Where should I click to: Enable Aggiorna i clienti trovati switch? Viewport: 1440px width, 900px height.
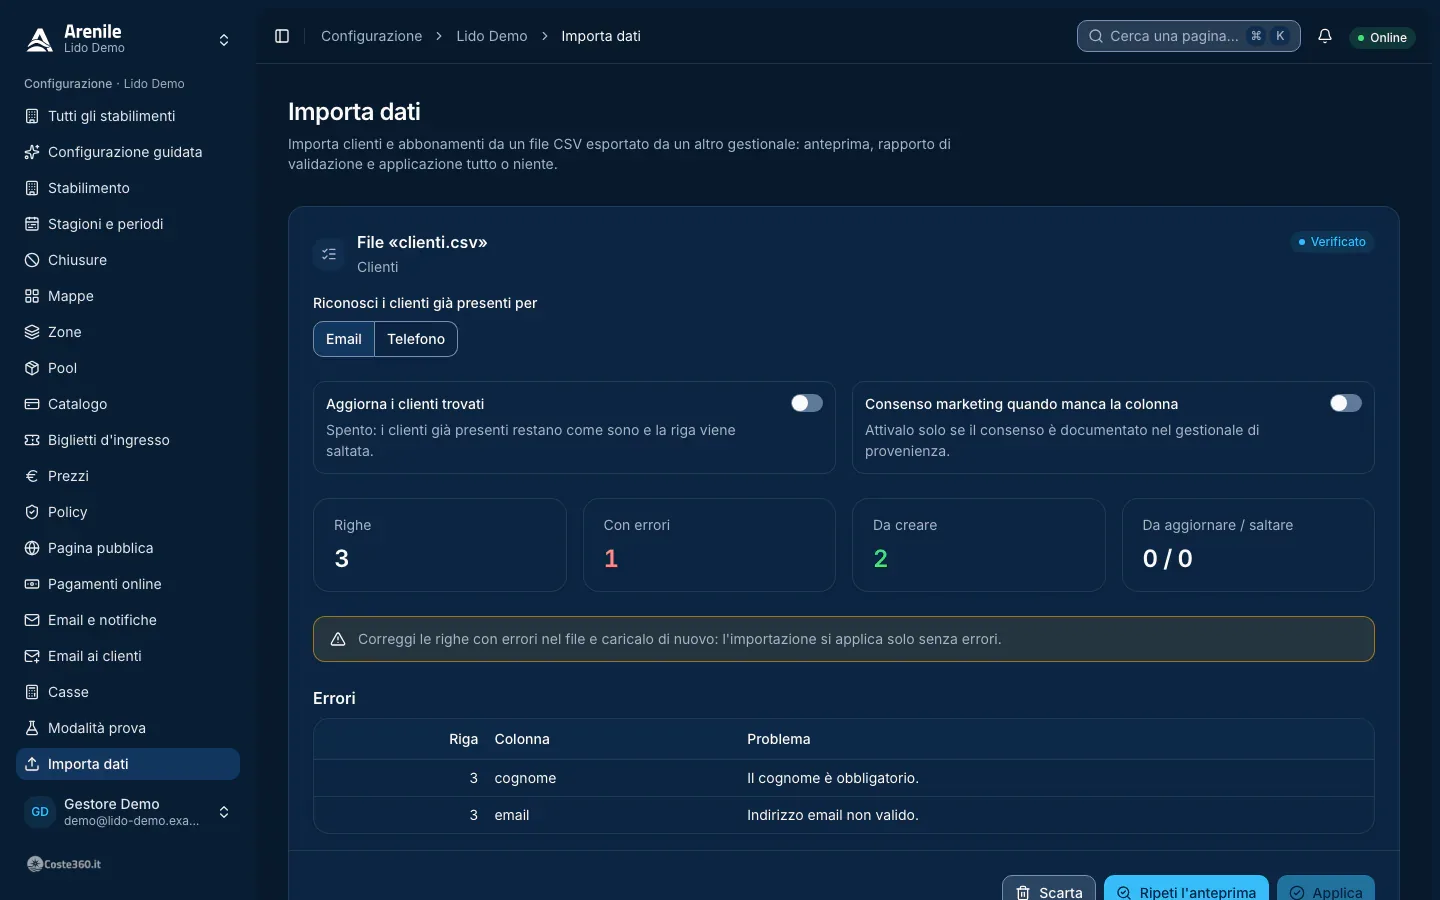pyautogui.click(x=807, y=403)
